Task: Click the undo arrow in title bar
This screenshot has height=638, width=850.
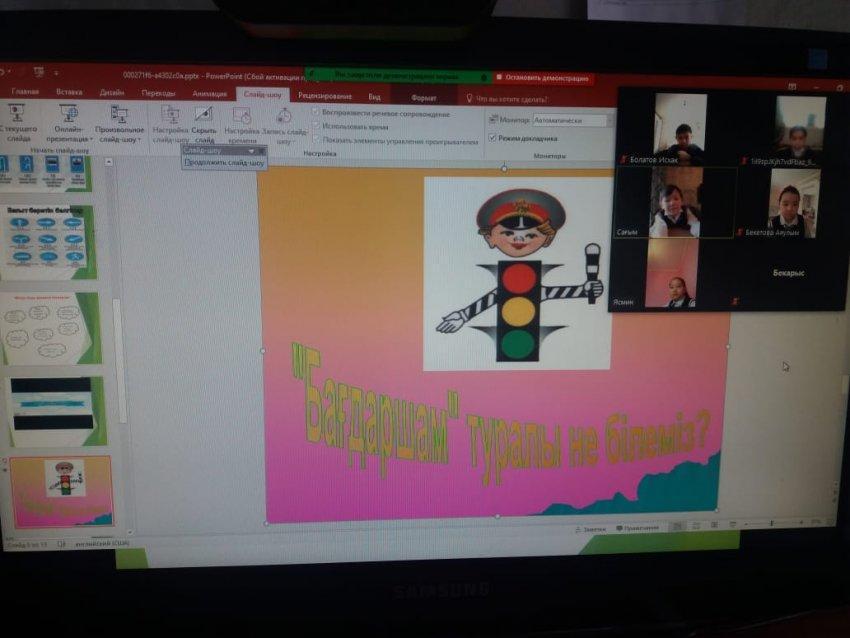Action: tap(3, 70)
